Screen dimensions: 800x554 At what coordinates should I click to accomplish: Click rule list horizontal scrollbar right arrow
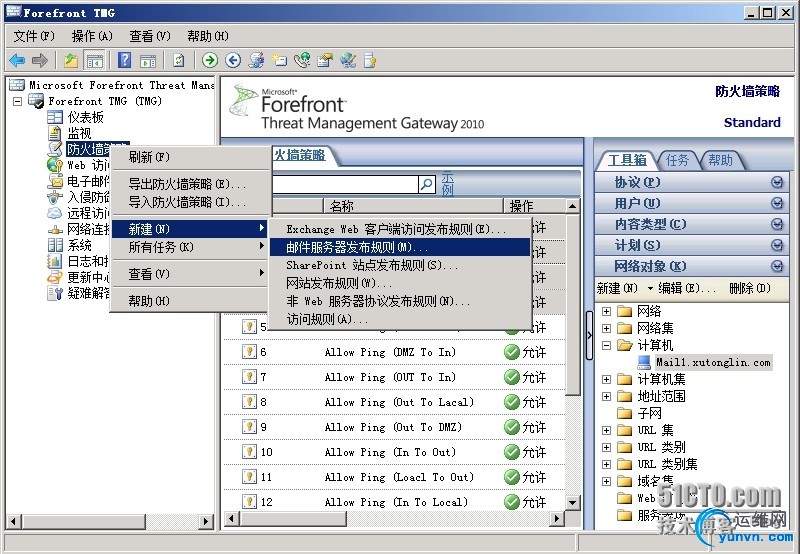click(x=557, y=519)
